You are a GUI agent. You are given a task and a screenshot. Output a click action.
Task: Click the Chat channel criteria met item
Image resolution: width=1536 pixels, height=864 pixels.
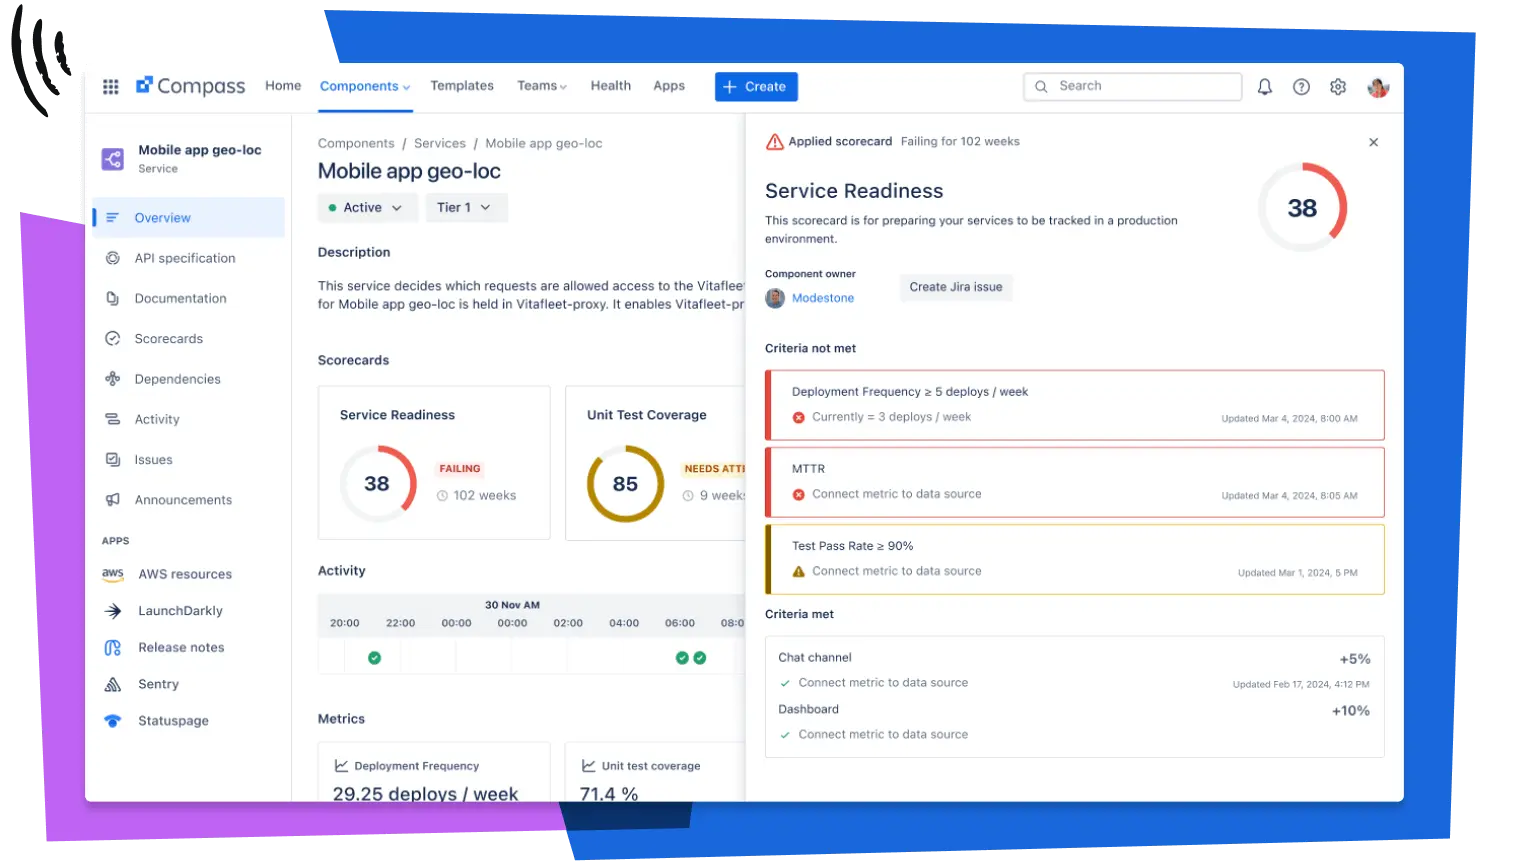(1075, 671)
